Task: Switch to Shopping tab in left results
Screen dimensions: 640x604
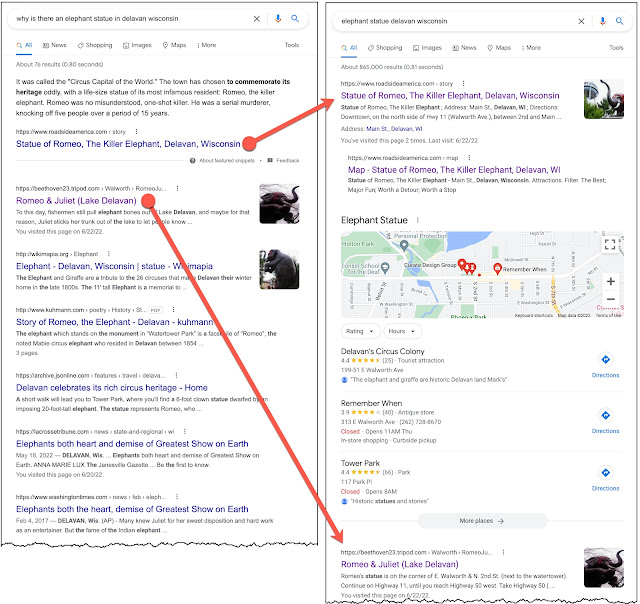Action: tap(95, 45)
